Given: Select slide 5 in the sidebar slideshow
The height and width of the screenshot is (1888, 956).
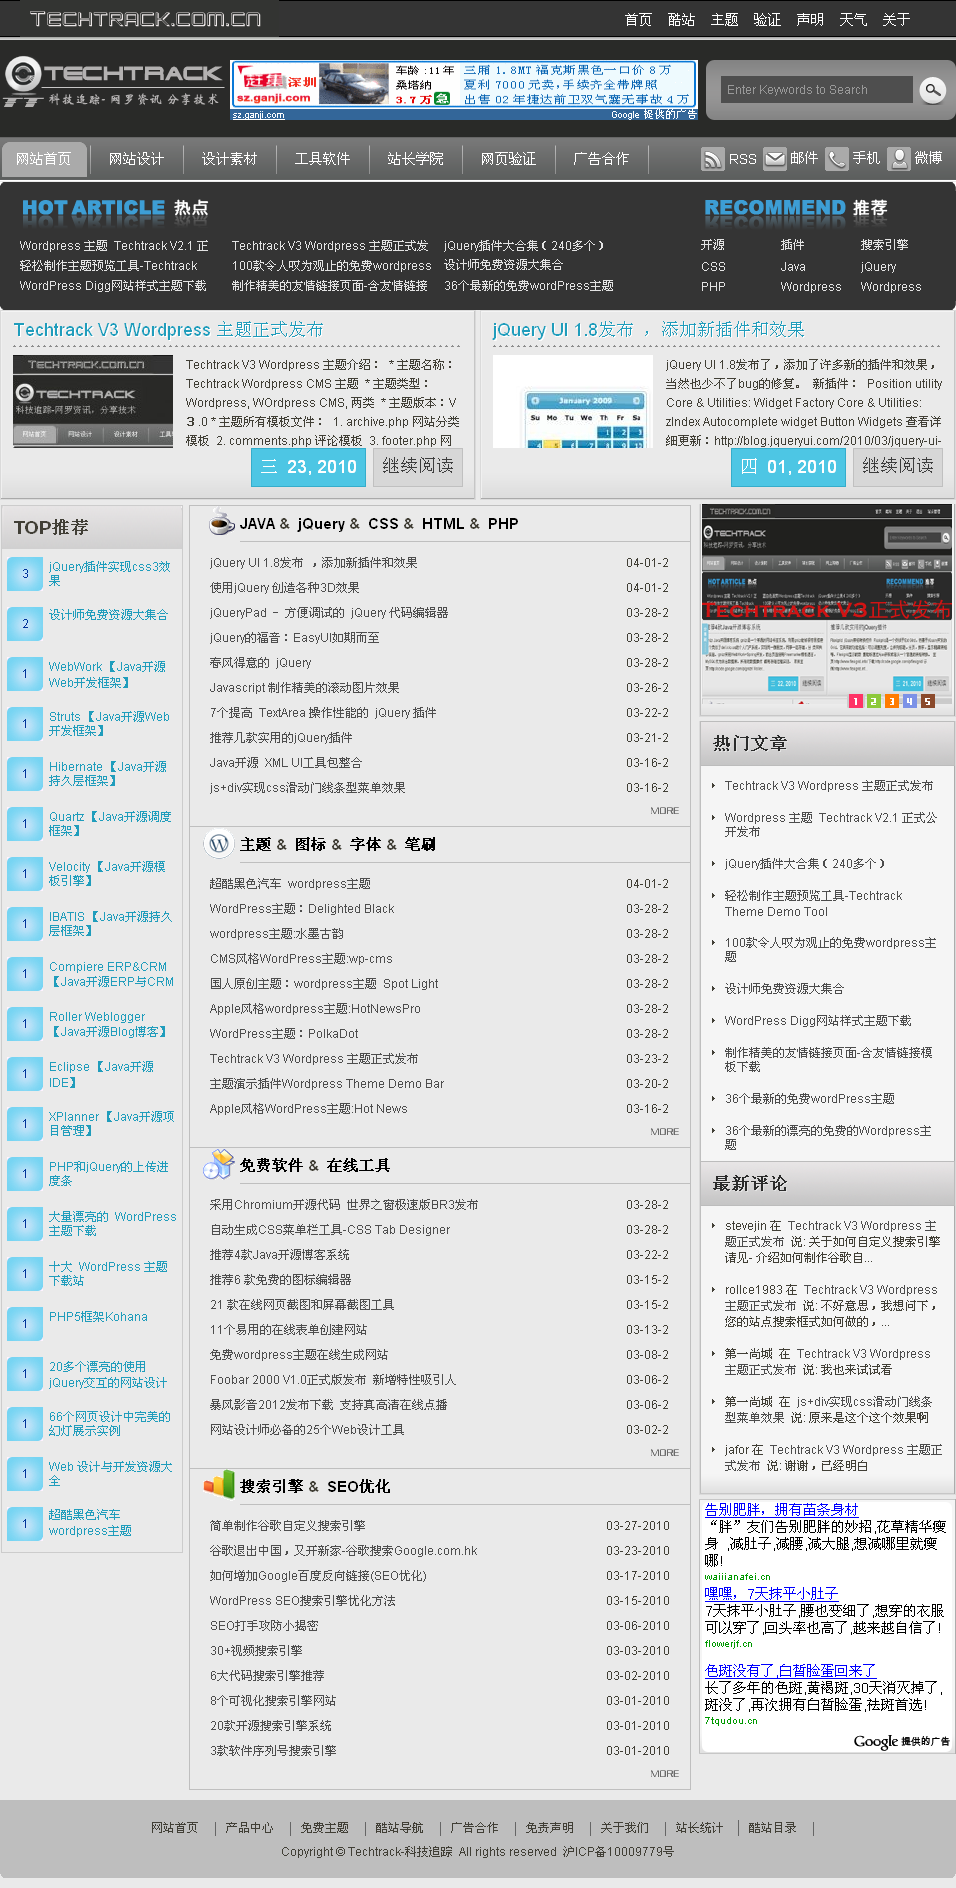Looking at the screenshot, I should point(927,702).
